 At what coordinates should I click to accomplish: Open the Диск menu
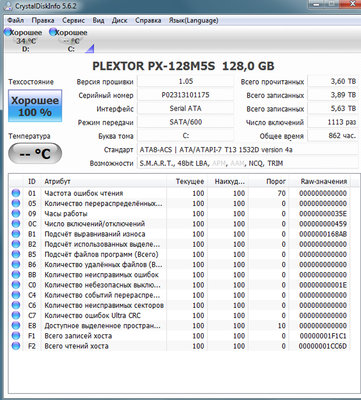pos(119,20)
